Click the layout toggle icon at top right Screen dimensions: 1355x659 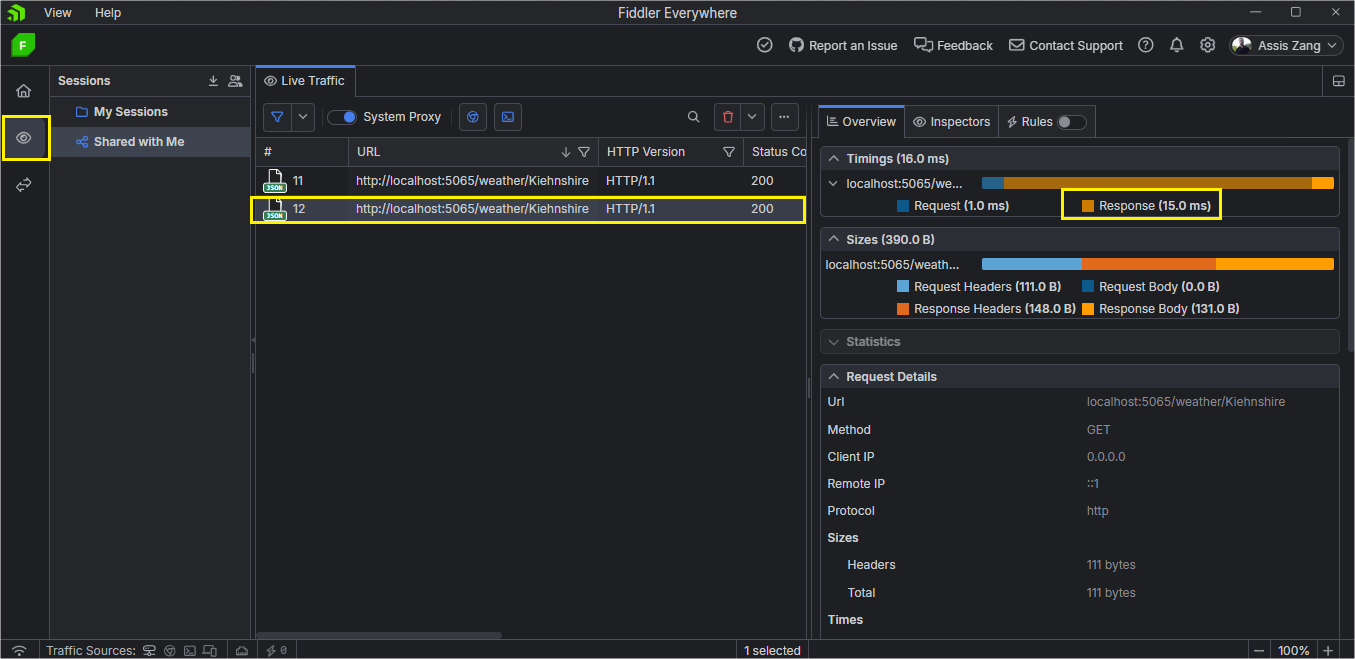(x=1339, y=81)
